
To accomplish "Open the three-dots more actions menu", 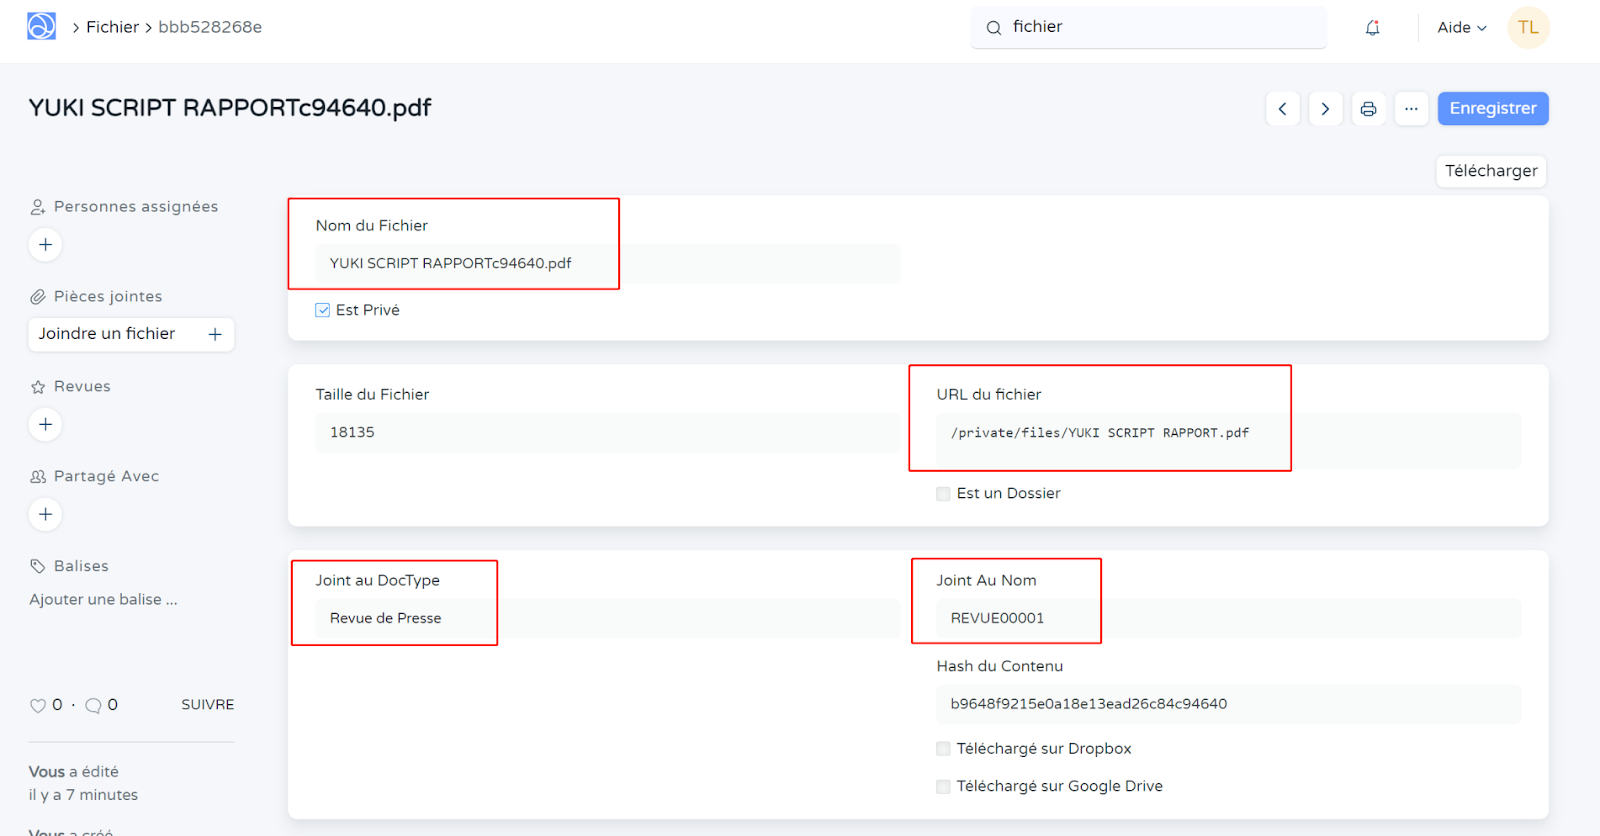I will [x=1411, y=109].
